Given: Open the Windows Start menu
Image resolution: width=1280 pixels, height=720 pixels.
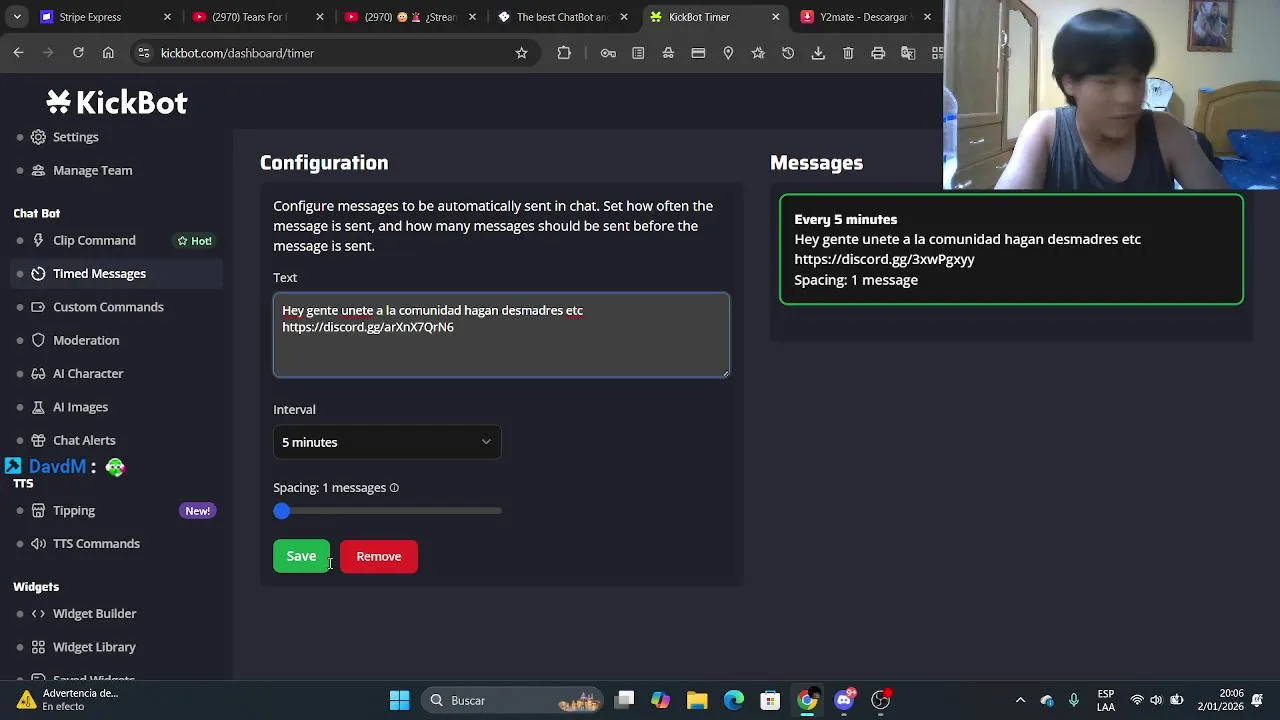Looking at the screenshot, I should click(399, 700).
